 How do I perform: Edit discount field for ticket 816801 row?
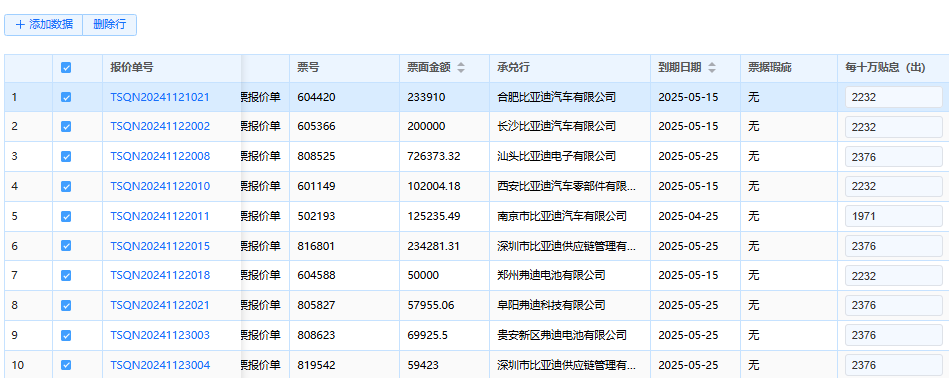(x=894, y=246)
